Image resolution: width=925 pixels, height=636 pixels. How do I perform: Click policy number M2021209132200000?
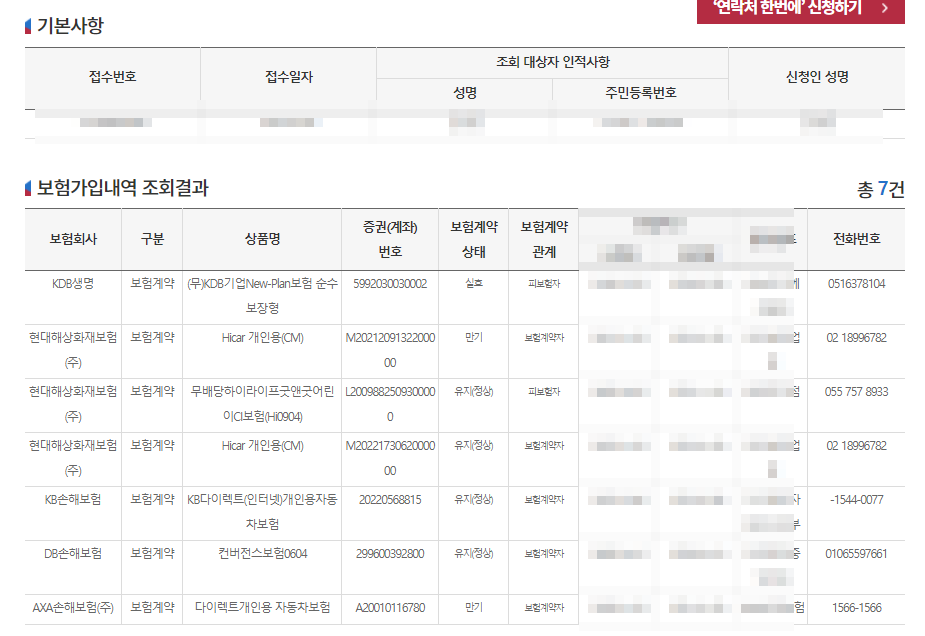pyautogui.click(x=390, y=350)
